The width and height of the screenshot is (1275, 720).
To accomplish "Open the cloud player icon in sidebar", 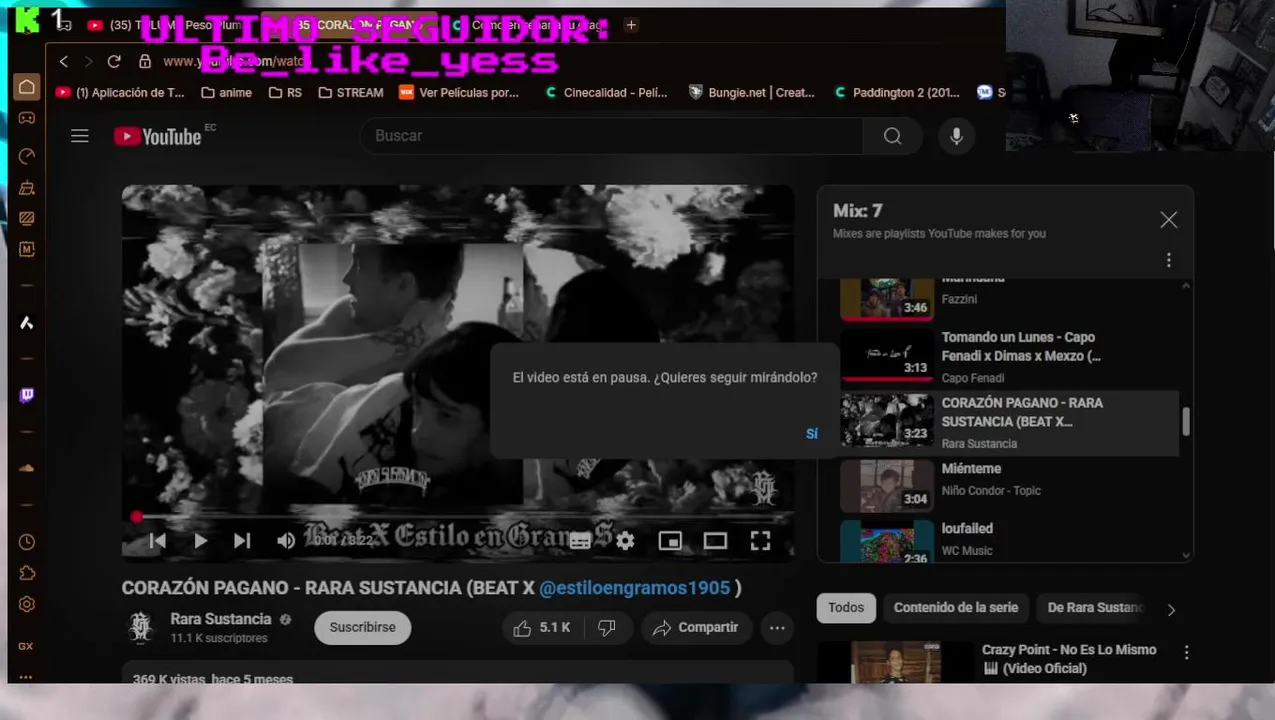I will click(27, 468).
